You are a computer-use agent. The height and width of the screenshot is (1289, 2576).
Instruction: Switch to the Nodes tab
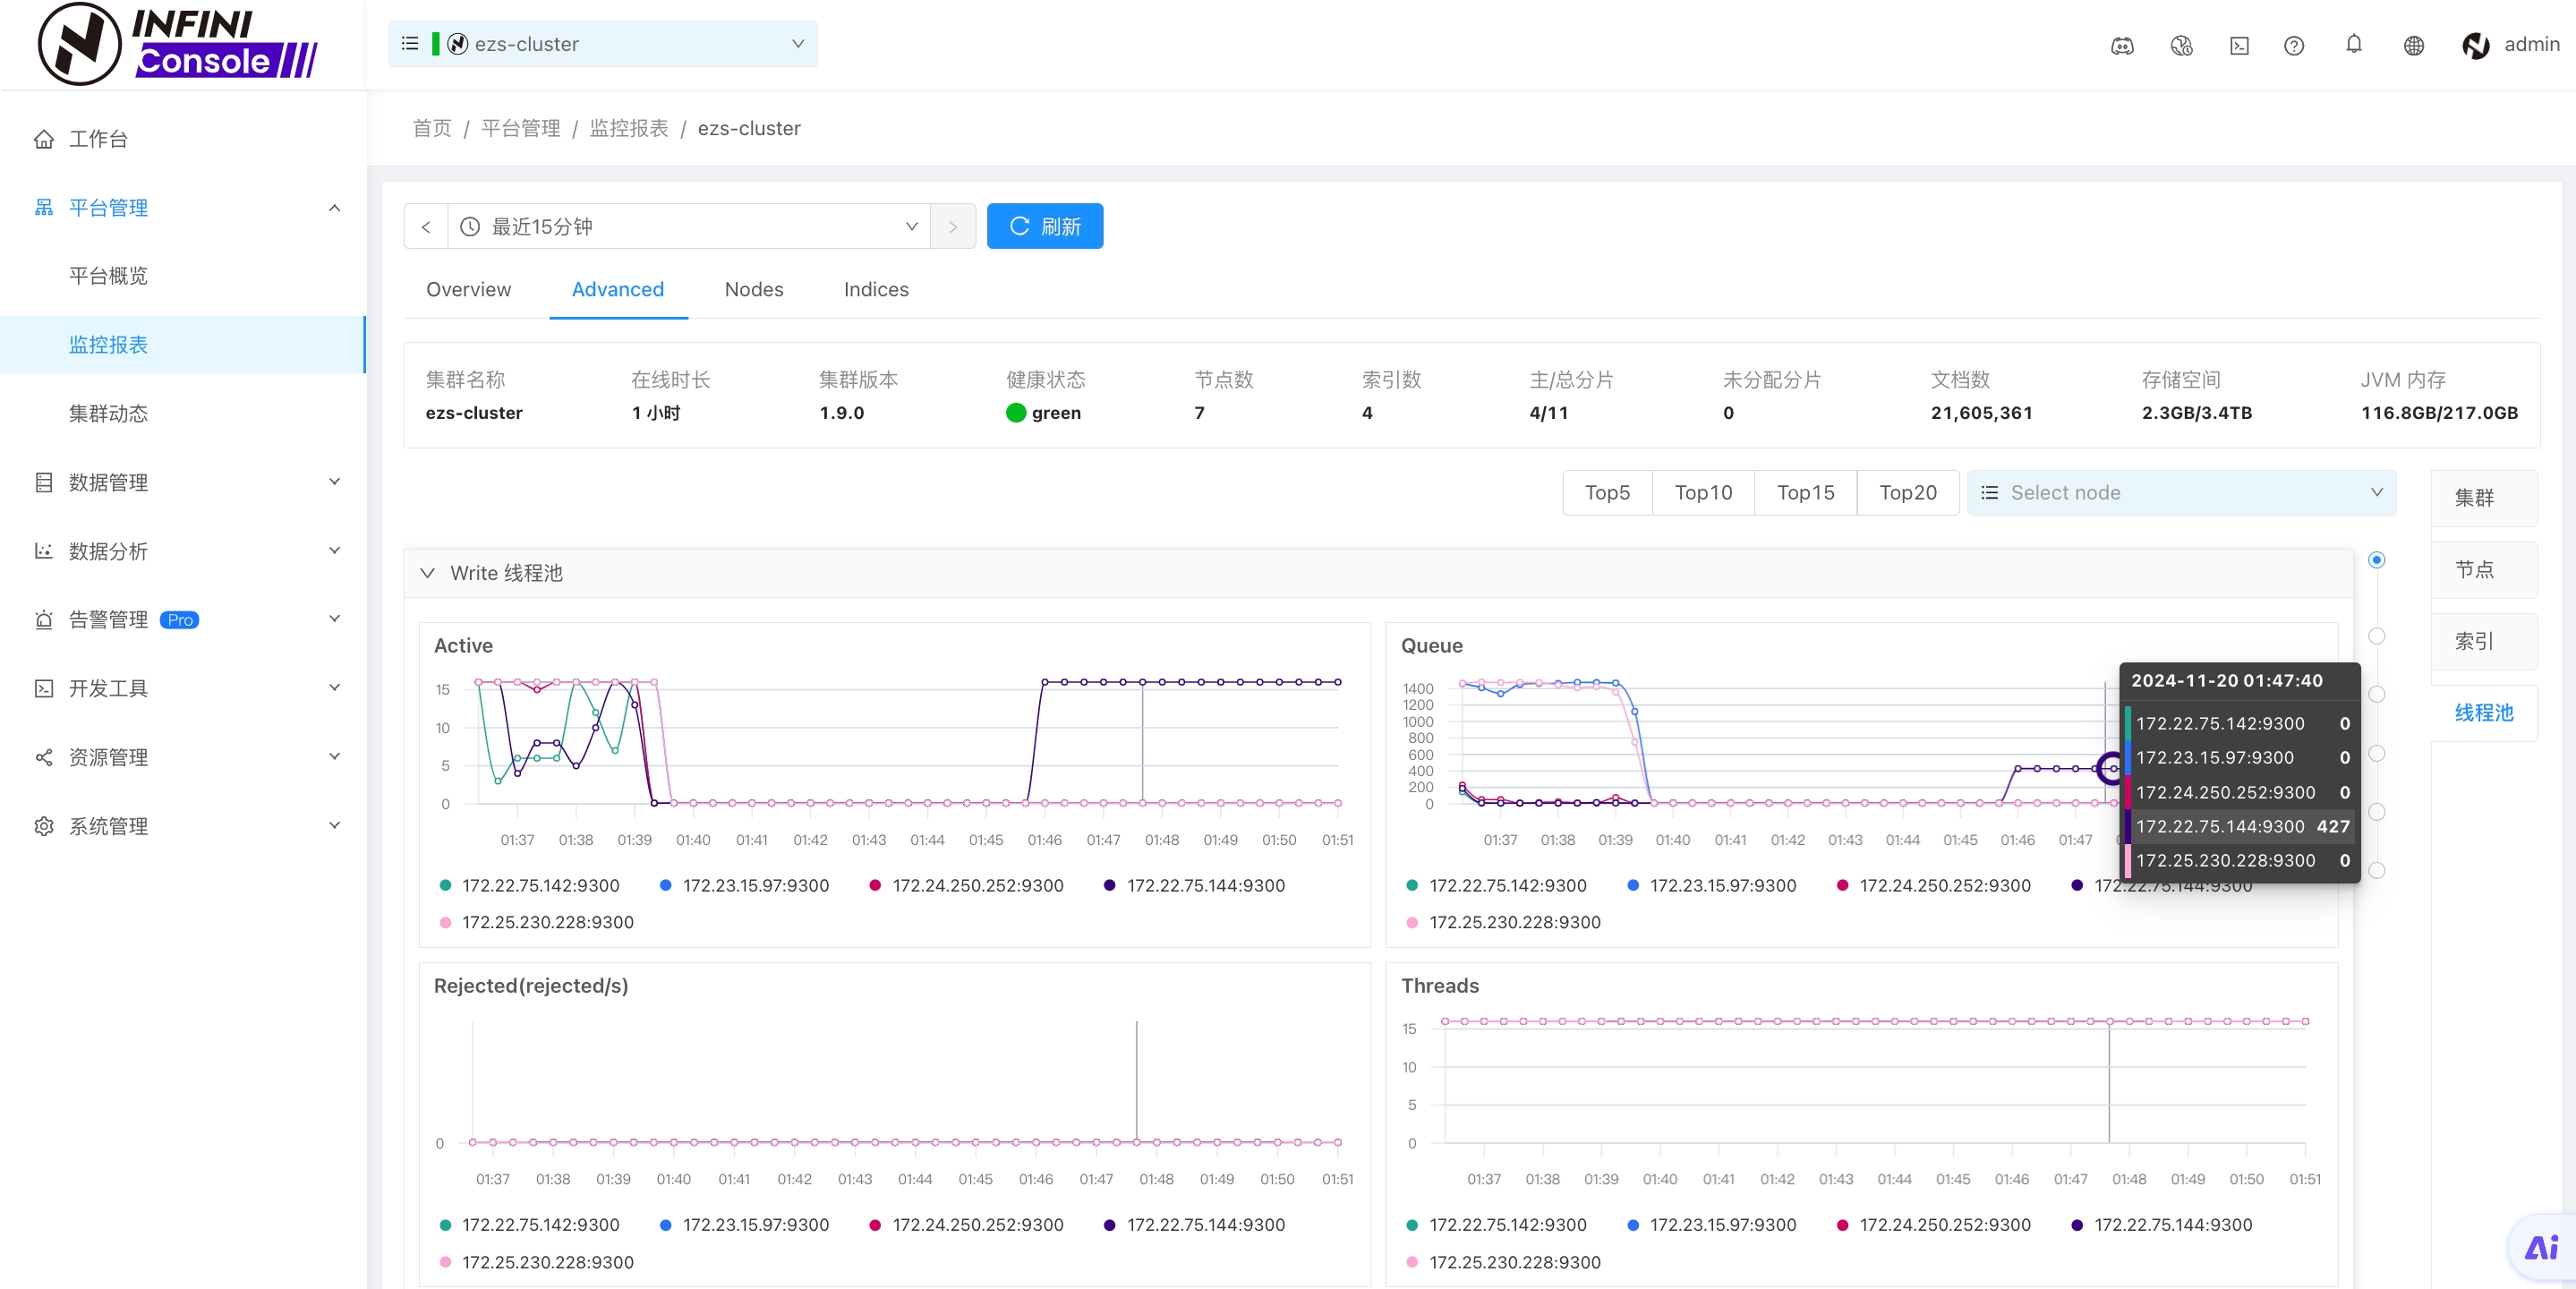coord(754,290)
